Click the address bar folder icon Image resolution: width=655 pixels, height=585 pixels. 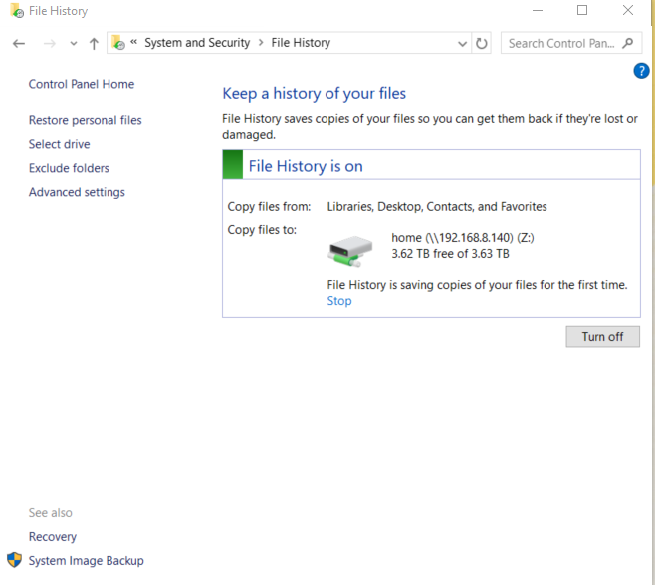coord(118,43)
